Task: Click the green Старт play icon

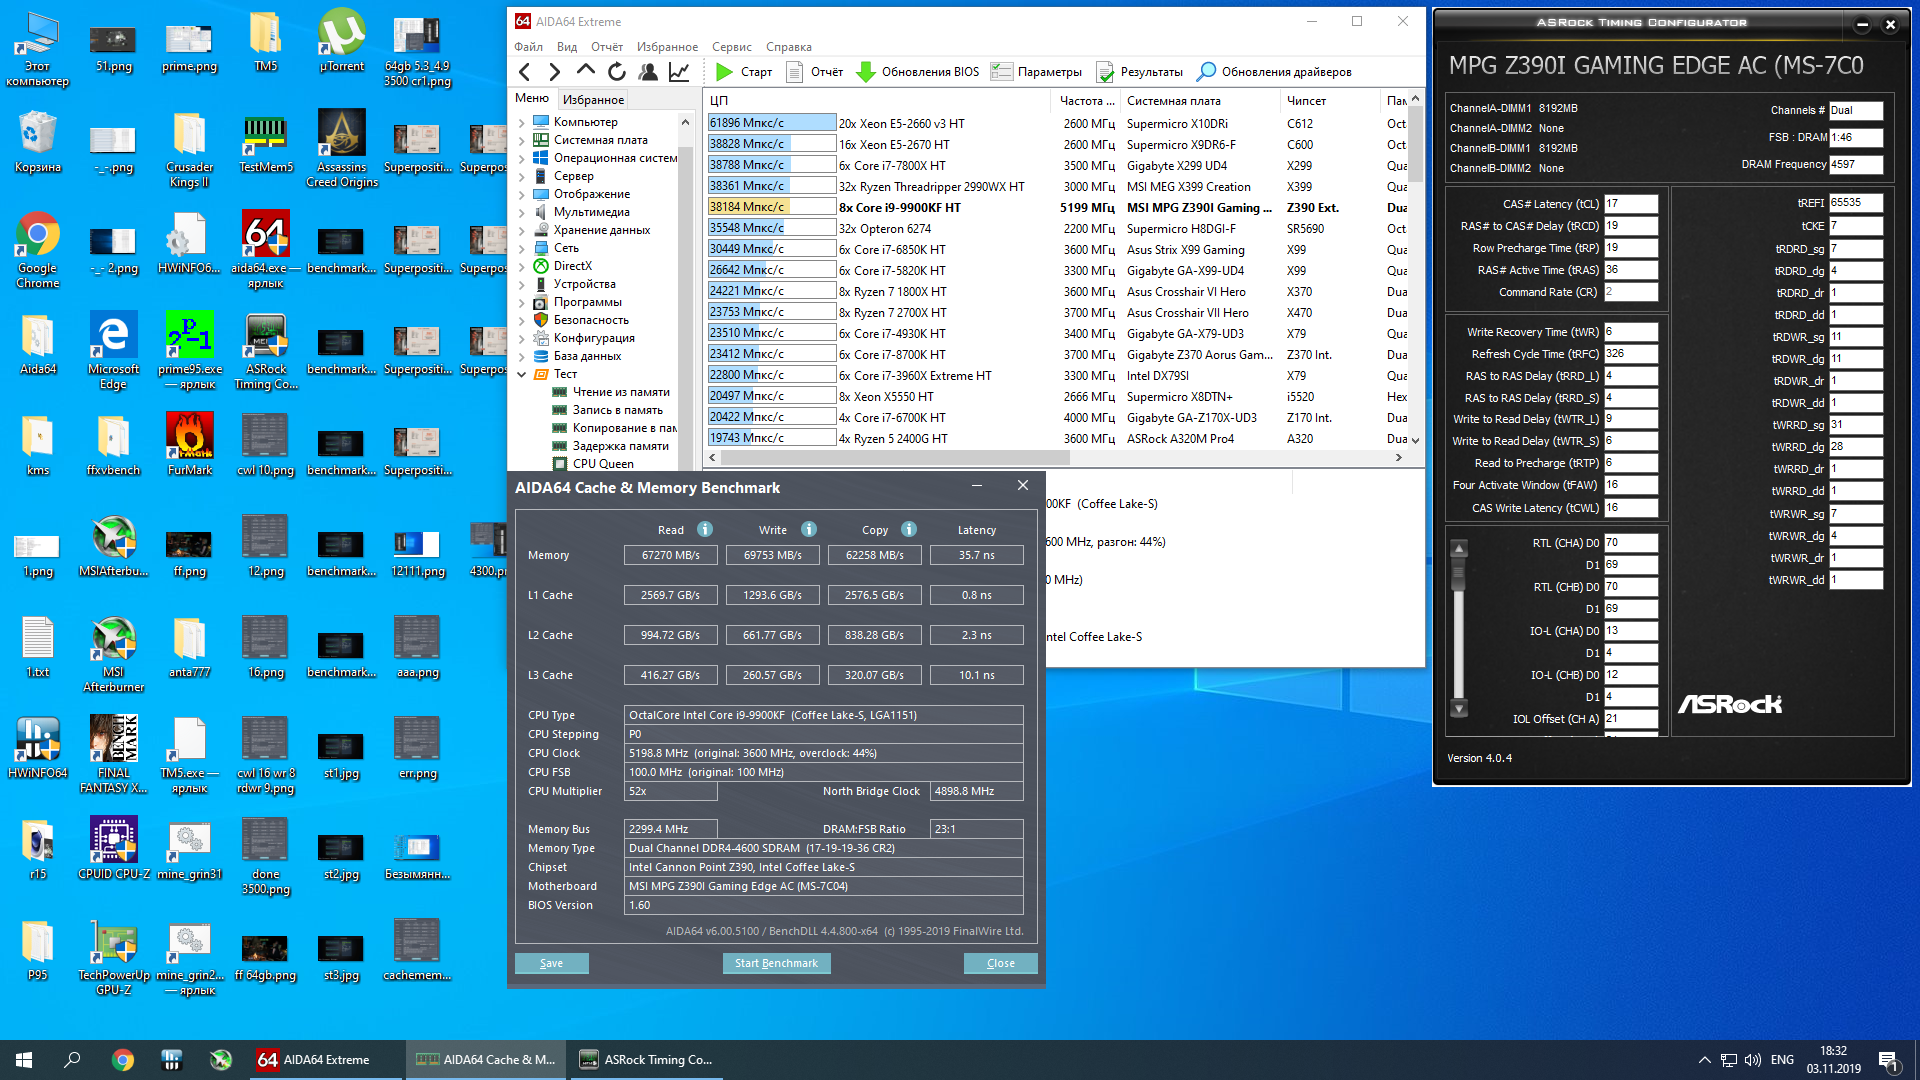Action: click(725, 72)
